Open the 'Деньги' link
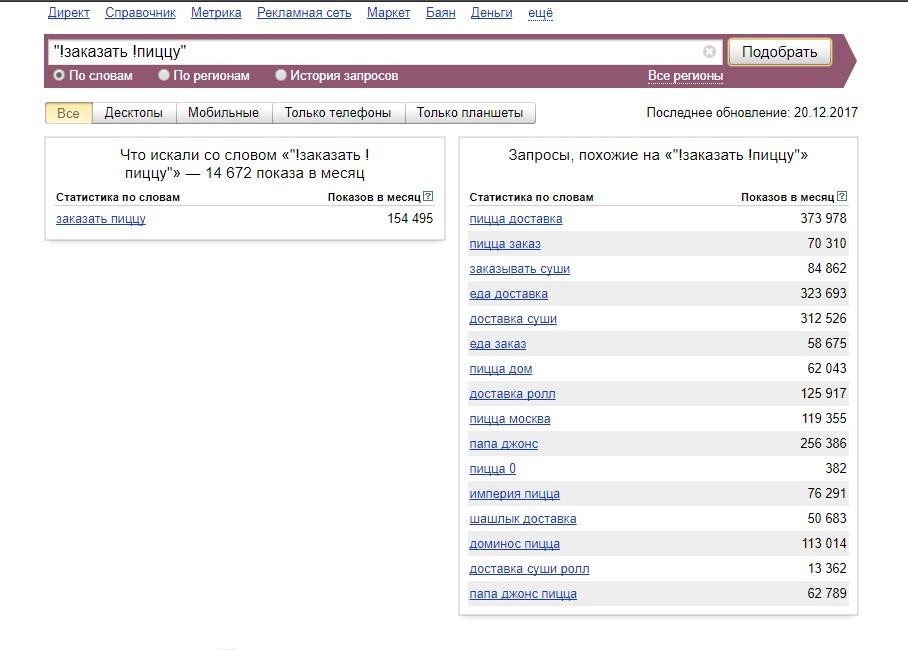The width and height of the screenshot is (908, 650). click(492, 13)
